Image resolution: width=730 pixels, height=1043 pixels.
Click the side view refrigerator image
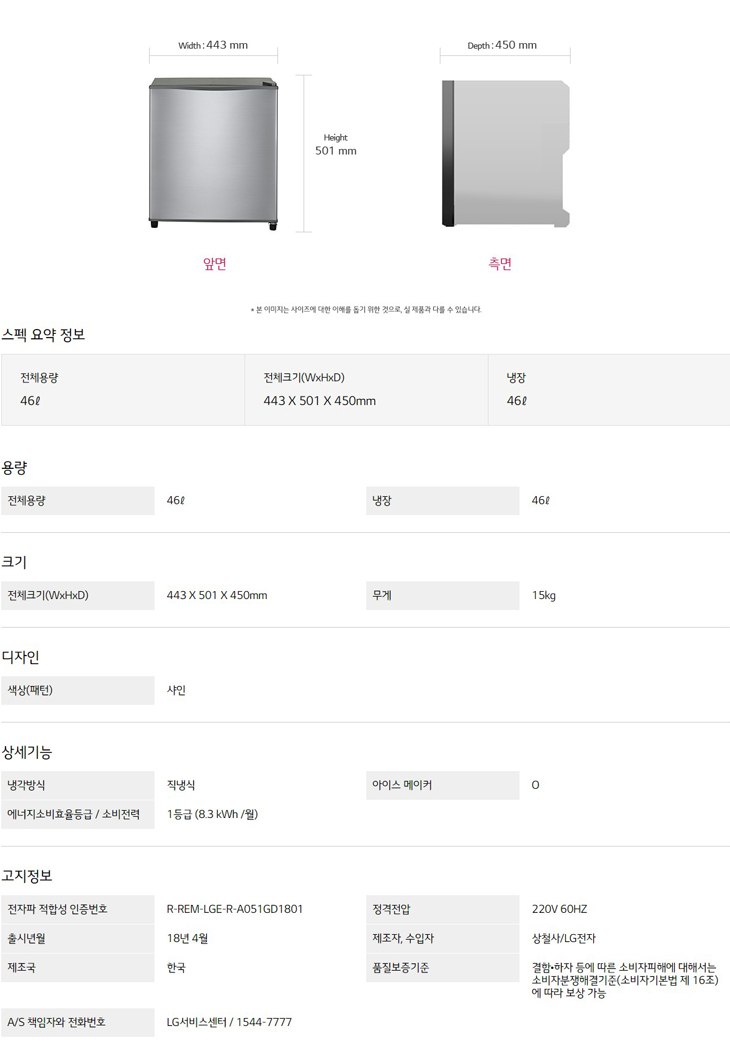(505, 153)
